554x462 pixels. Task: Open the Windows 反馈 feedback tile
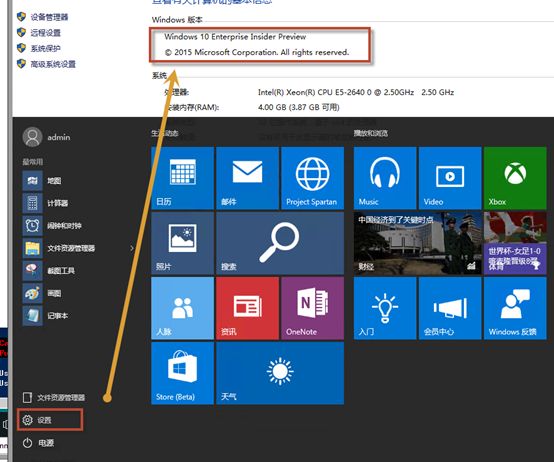pos(515,308)
